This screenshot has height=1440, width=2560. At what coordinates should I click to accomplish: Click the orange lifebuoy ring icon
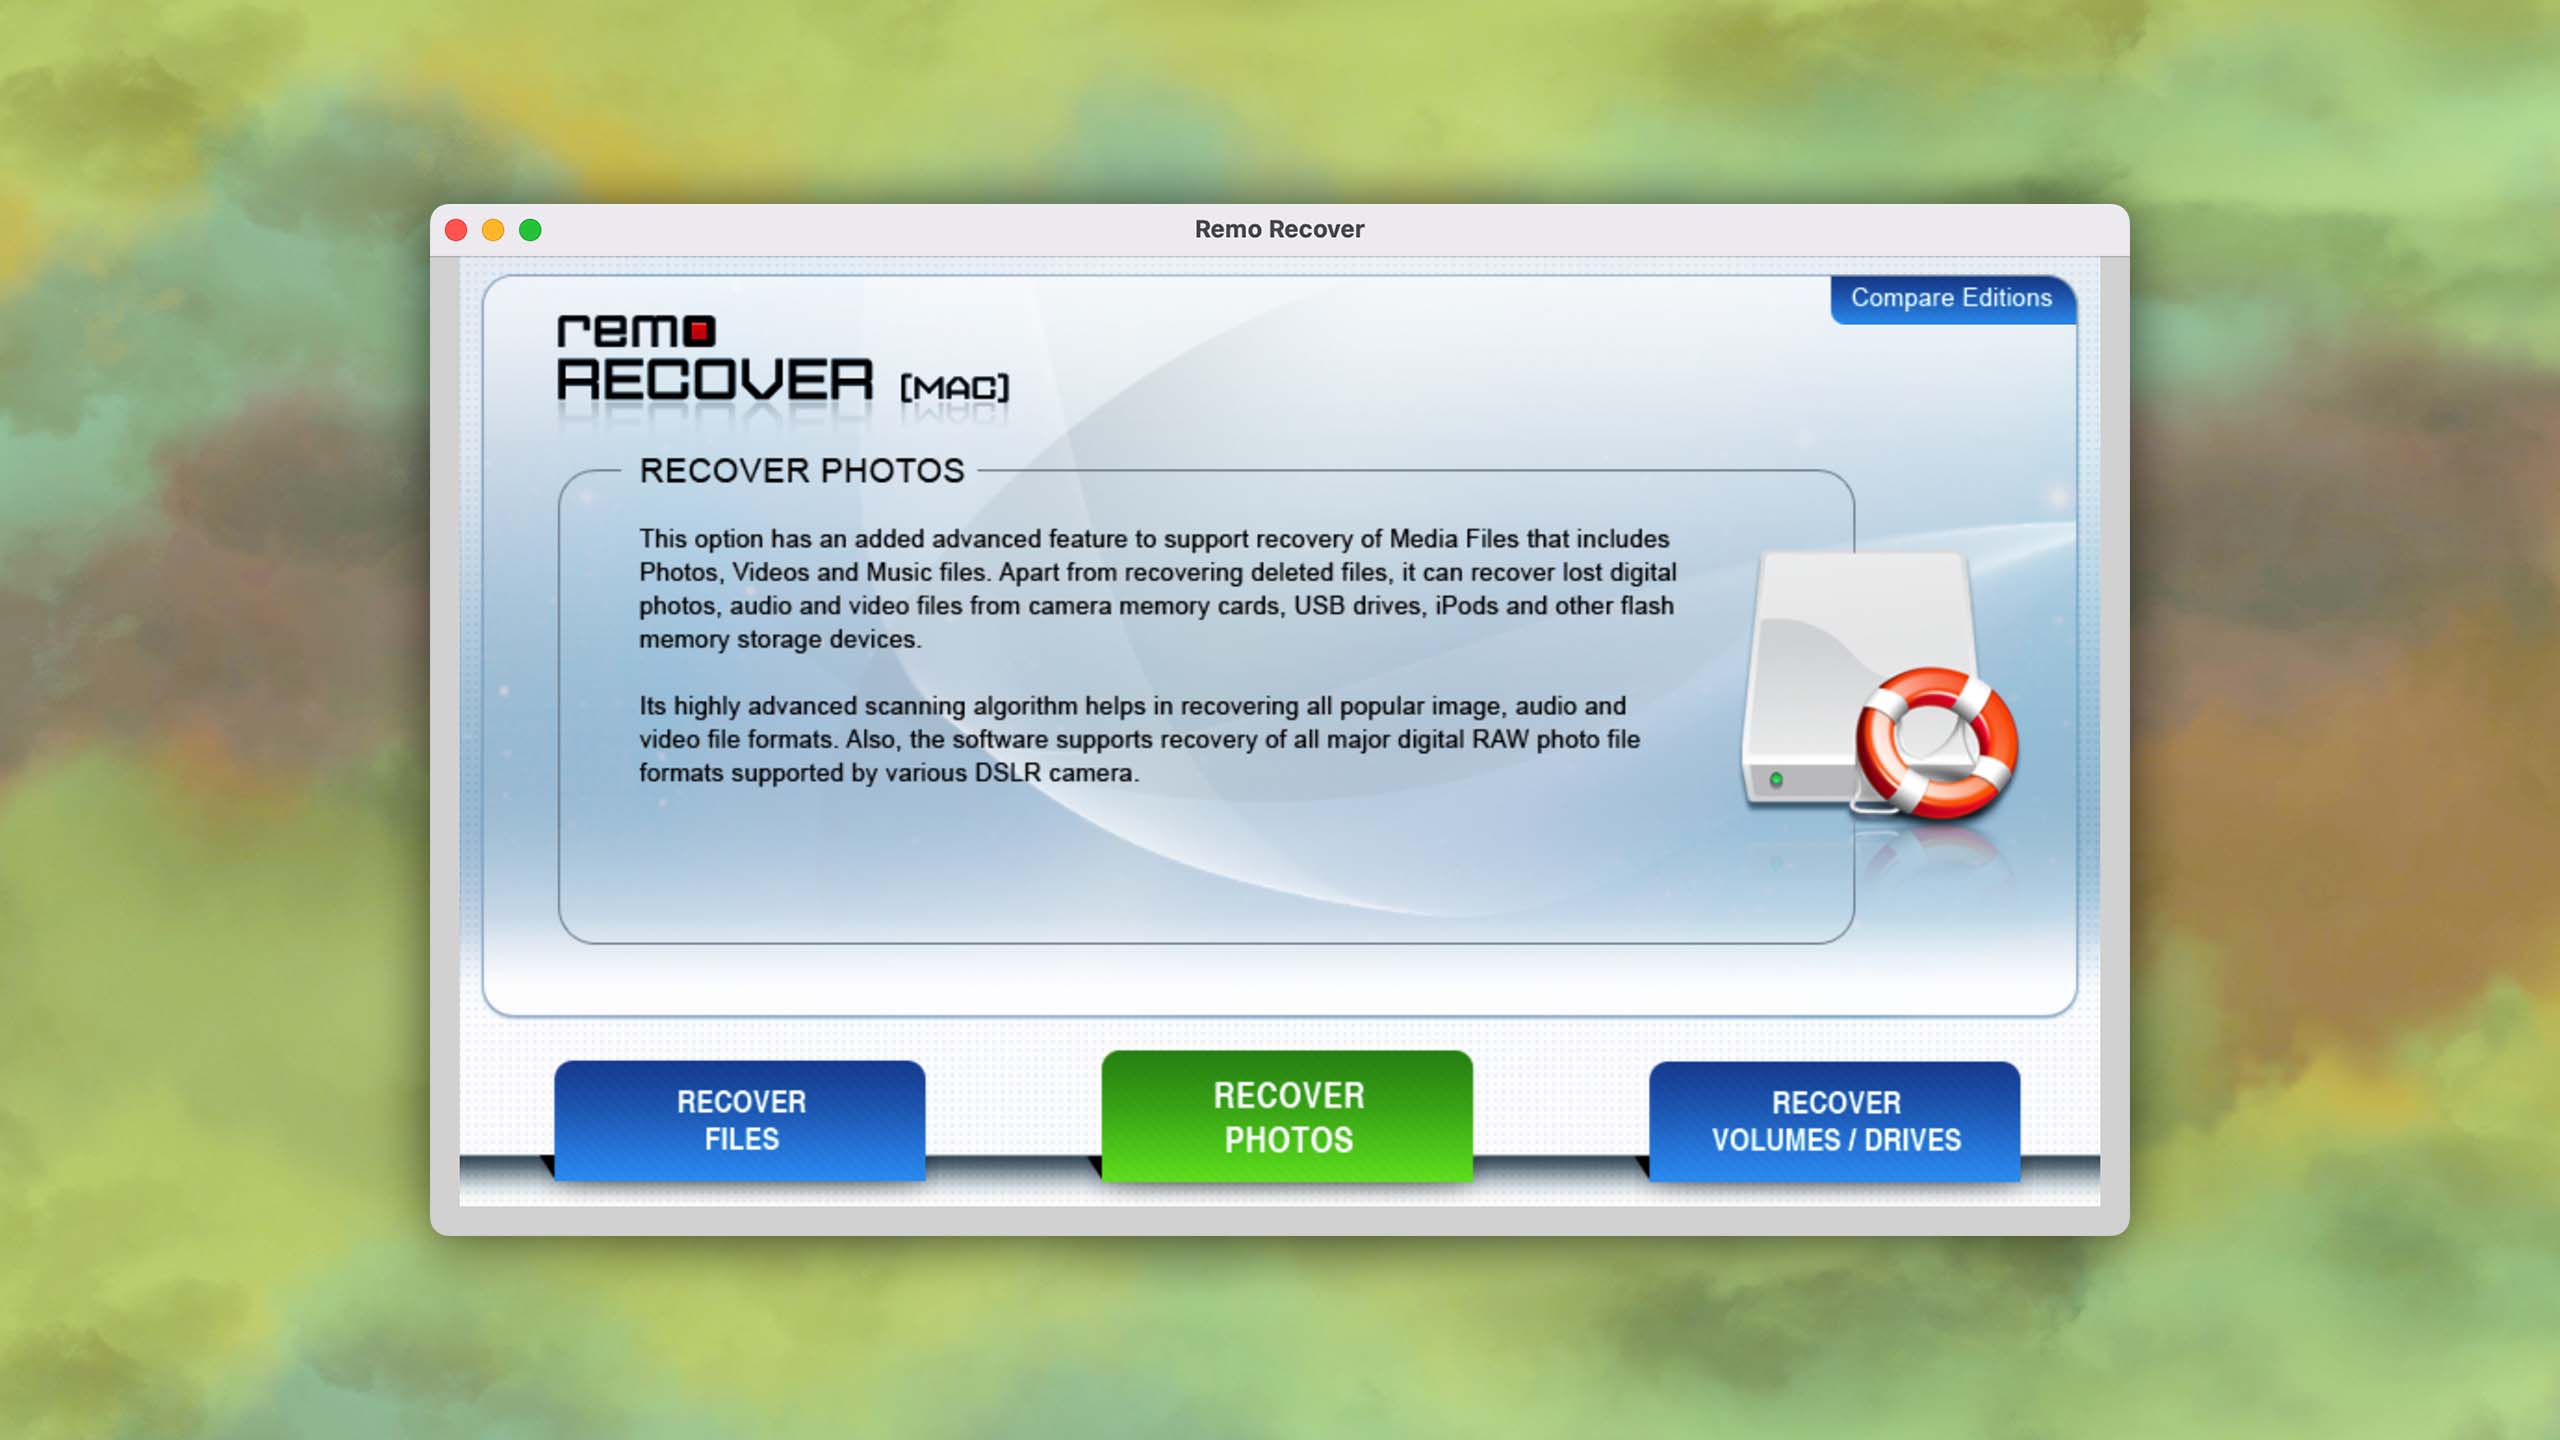[1936, 742]
